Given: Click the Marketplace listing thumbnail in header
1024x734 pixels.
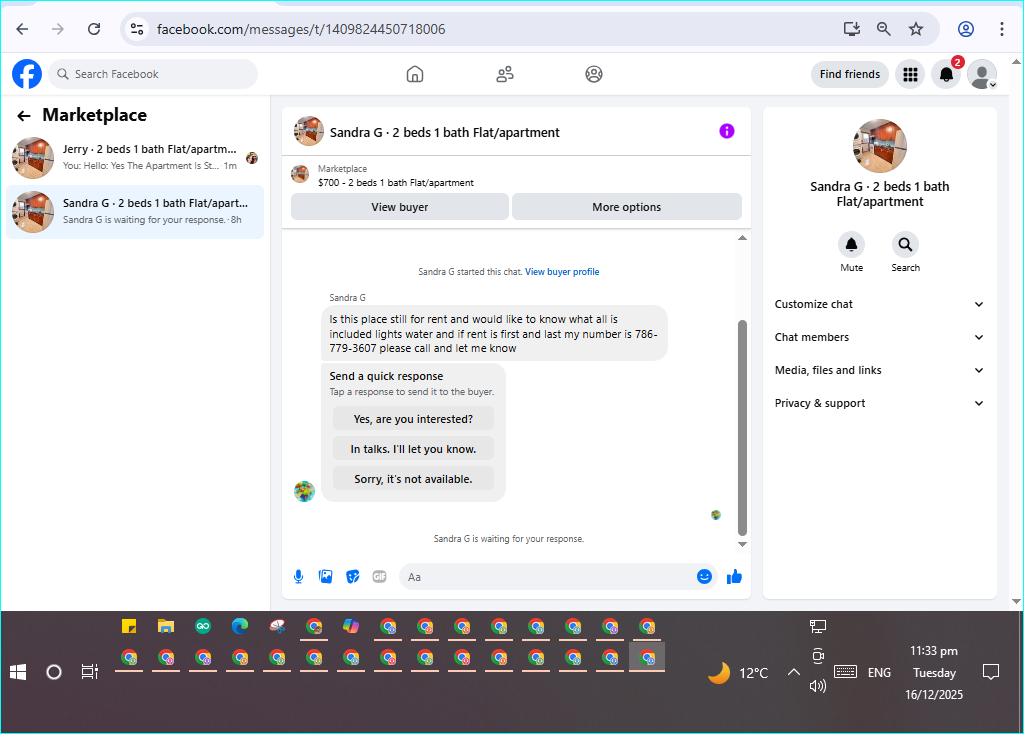Looking at the screenshot, I should pos(300,174).
